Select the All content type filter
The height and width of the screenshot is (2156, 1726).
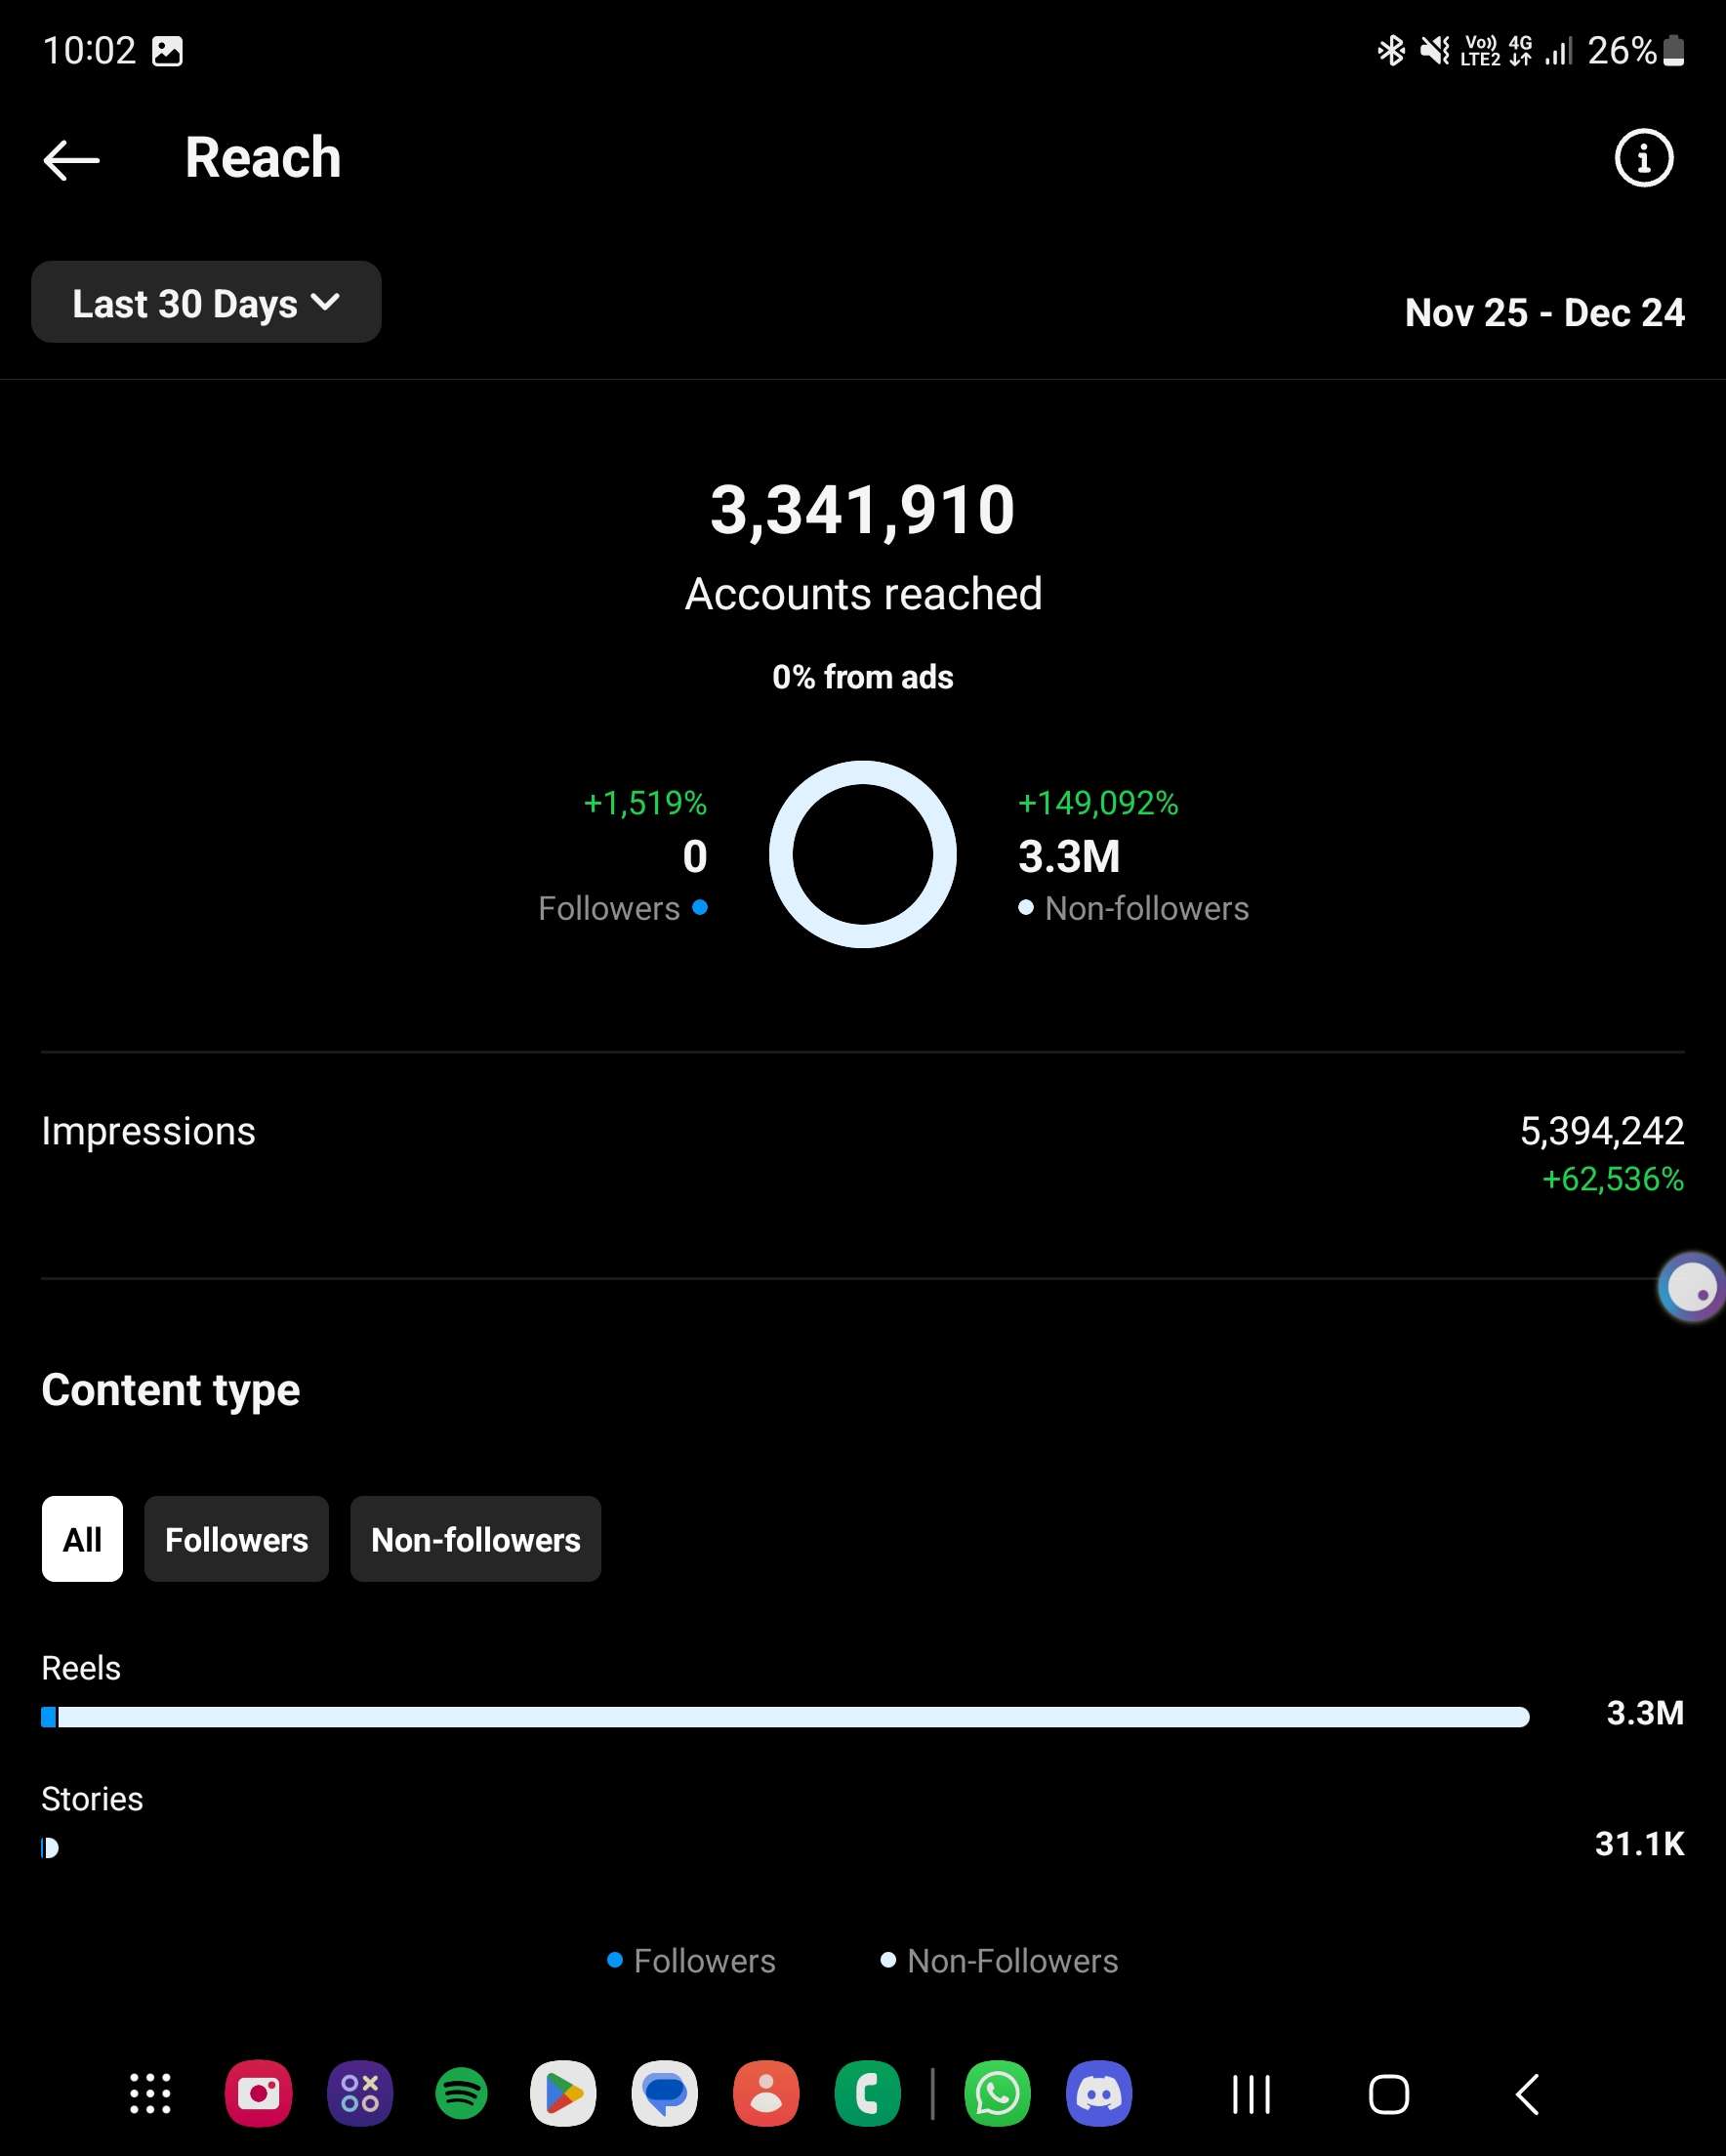82,1539
